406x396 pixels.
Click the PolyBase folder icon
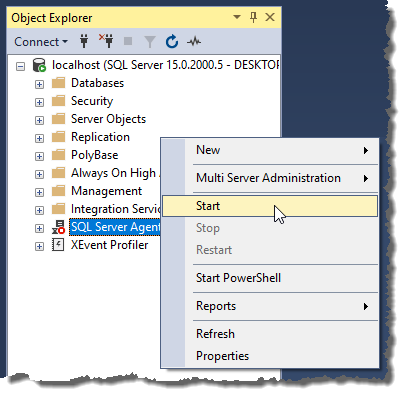[x=59, y=155]
